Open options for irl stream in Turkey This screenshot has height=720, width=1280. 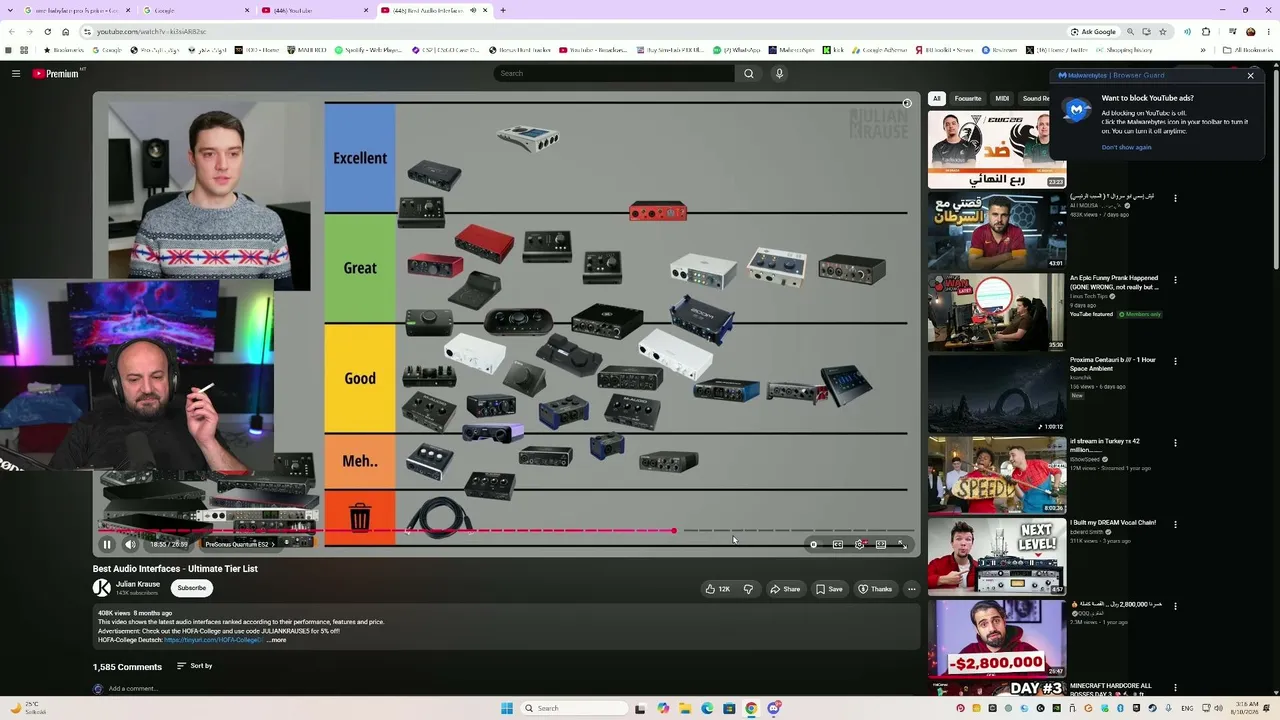[1175, 443]
